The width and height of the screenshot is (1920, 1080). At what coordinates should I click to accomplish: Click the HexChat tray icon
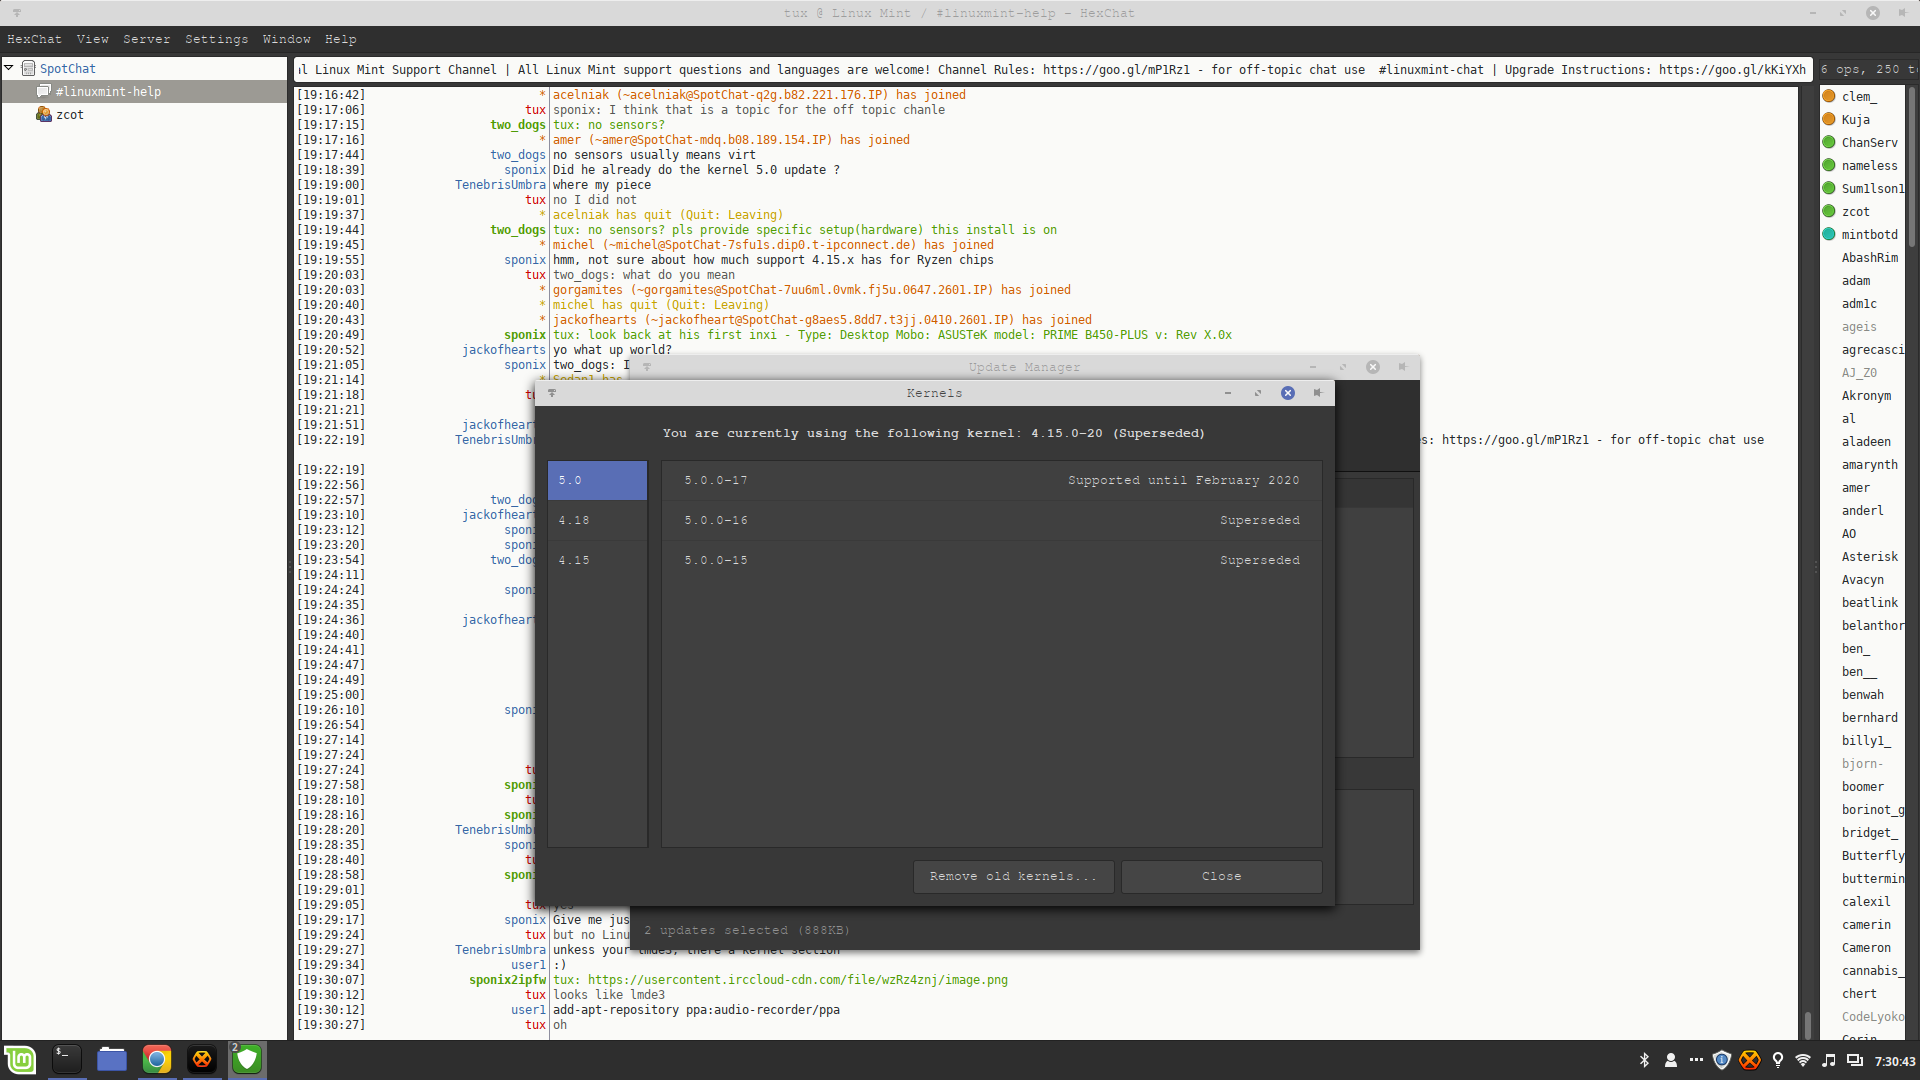[x=1750, y=1060]
